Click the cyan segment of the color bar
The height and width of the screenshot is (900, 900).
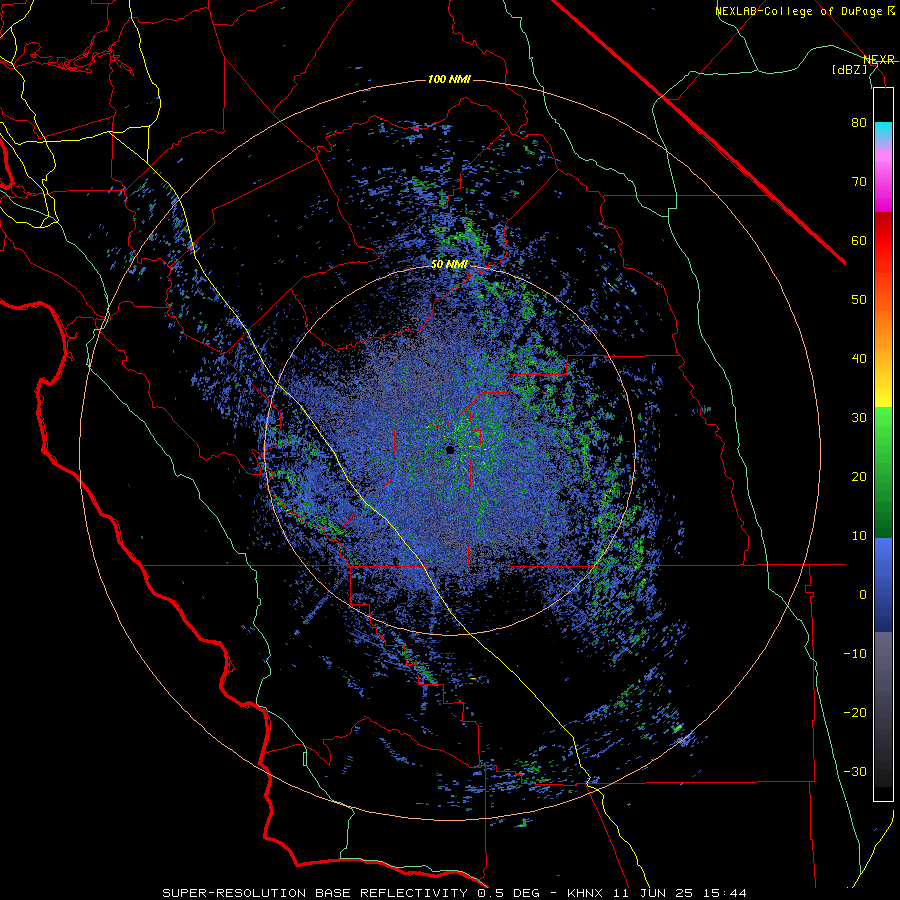pos(883,132)
